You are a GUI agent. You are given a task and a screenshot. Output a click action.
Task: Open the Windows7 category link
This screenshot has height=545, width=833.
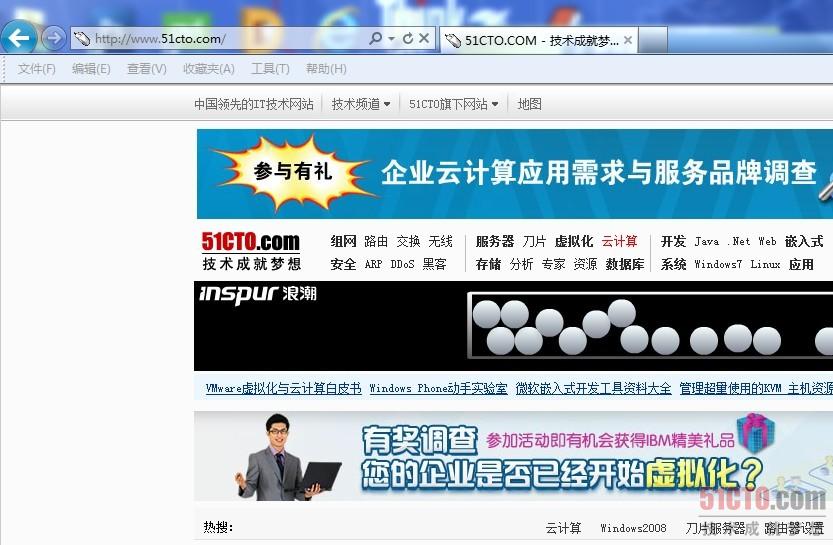[718, 265]
